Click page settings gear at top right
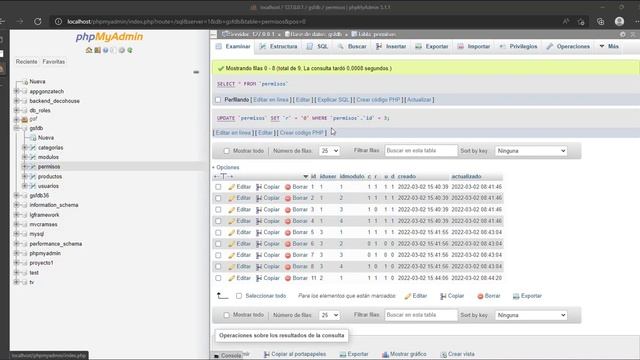Viewport: 640px width, 360px height. (622, 34)
